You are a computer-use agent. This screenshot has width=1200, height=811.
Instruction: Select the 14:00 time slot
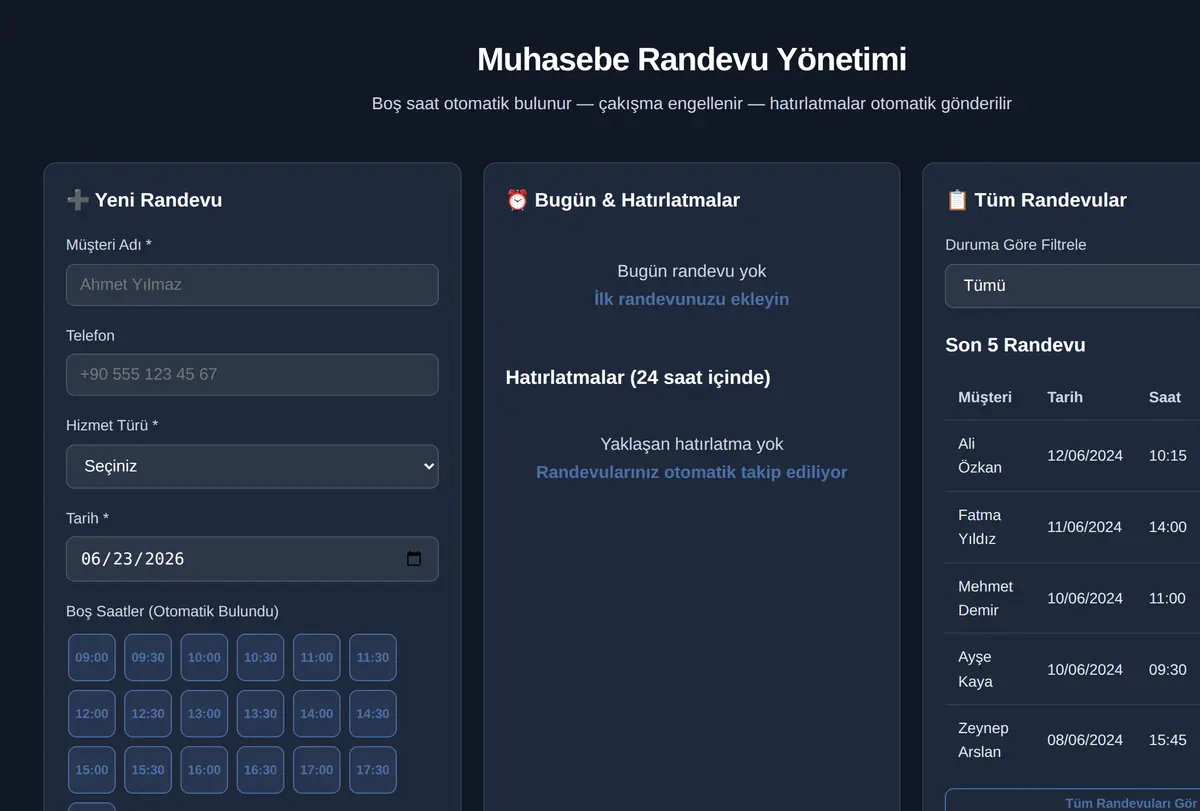click(x=317, y=714)
